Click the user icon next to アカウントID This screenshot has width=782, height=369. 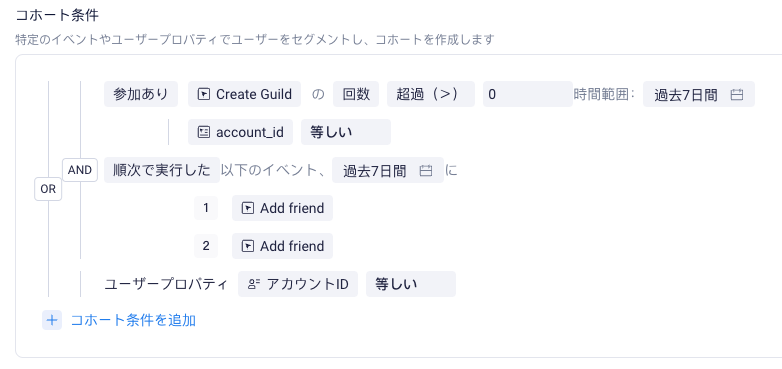coord(254,284)
